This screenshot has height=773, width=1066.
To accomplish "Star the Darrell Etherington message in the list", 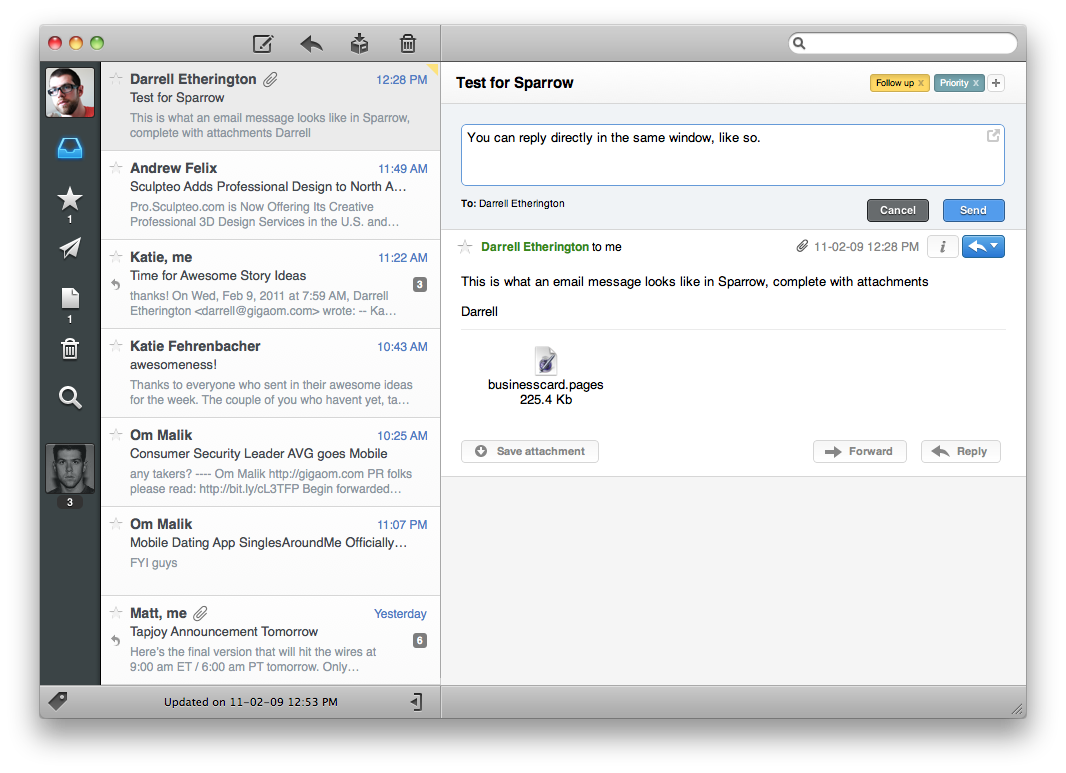I will pyautogui.click(x=116, y=79).
